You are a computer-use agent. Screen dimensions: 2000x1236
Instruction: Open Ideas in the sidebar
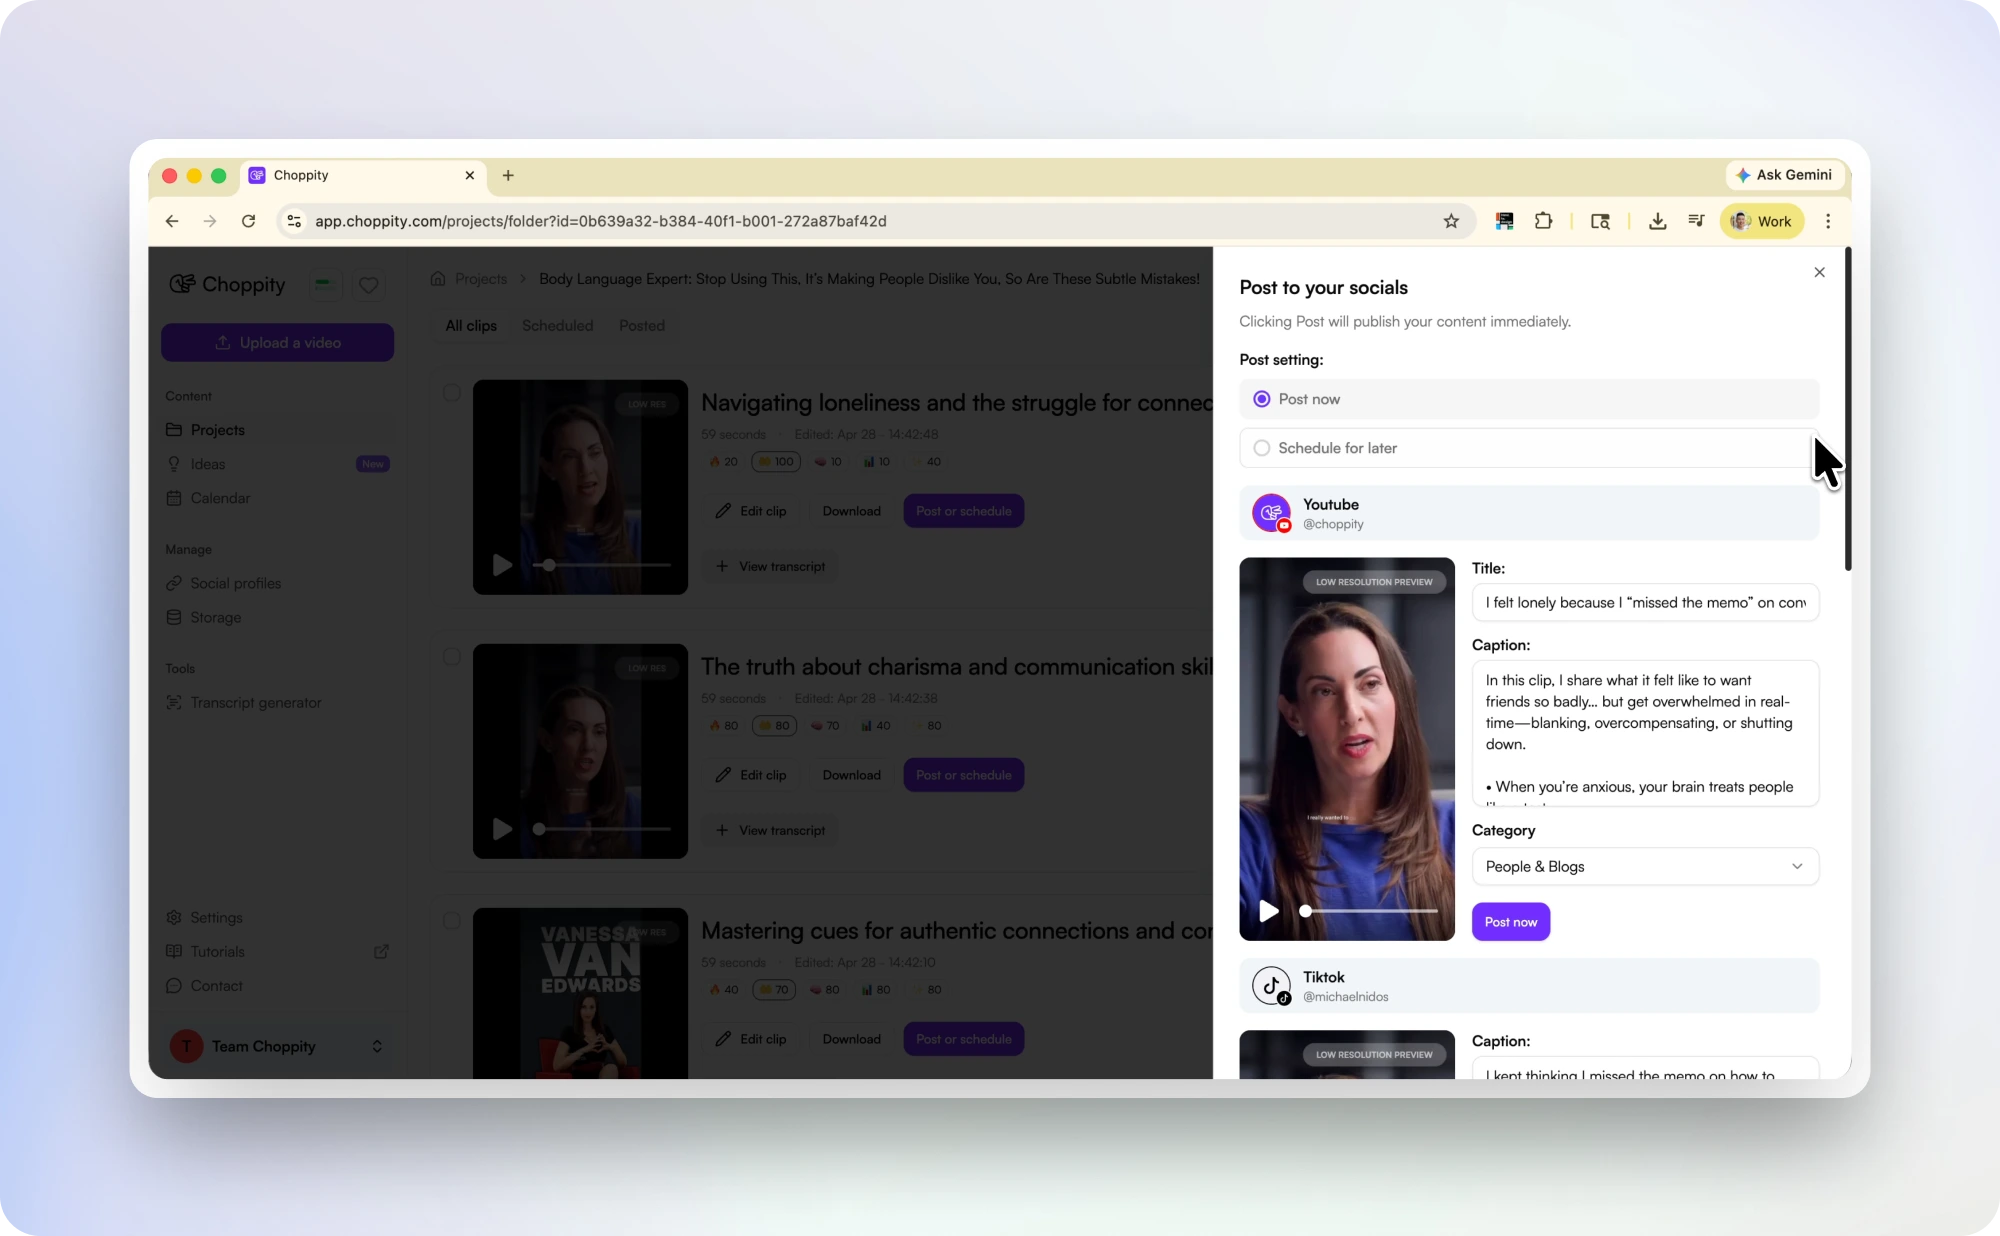[x=277, y=464]
